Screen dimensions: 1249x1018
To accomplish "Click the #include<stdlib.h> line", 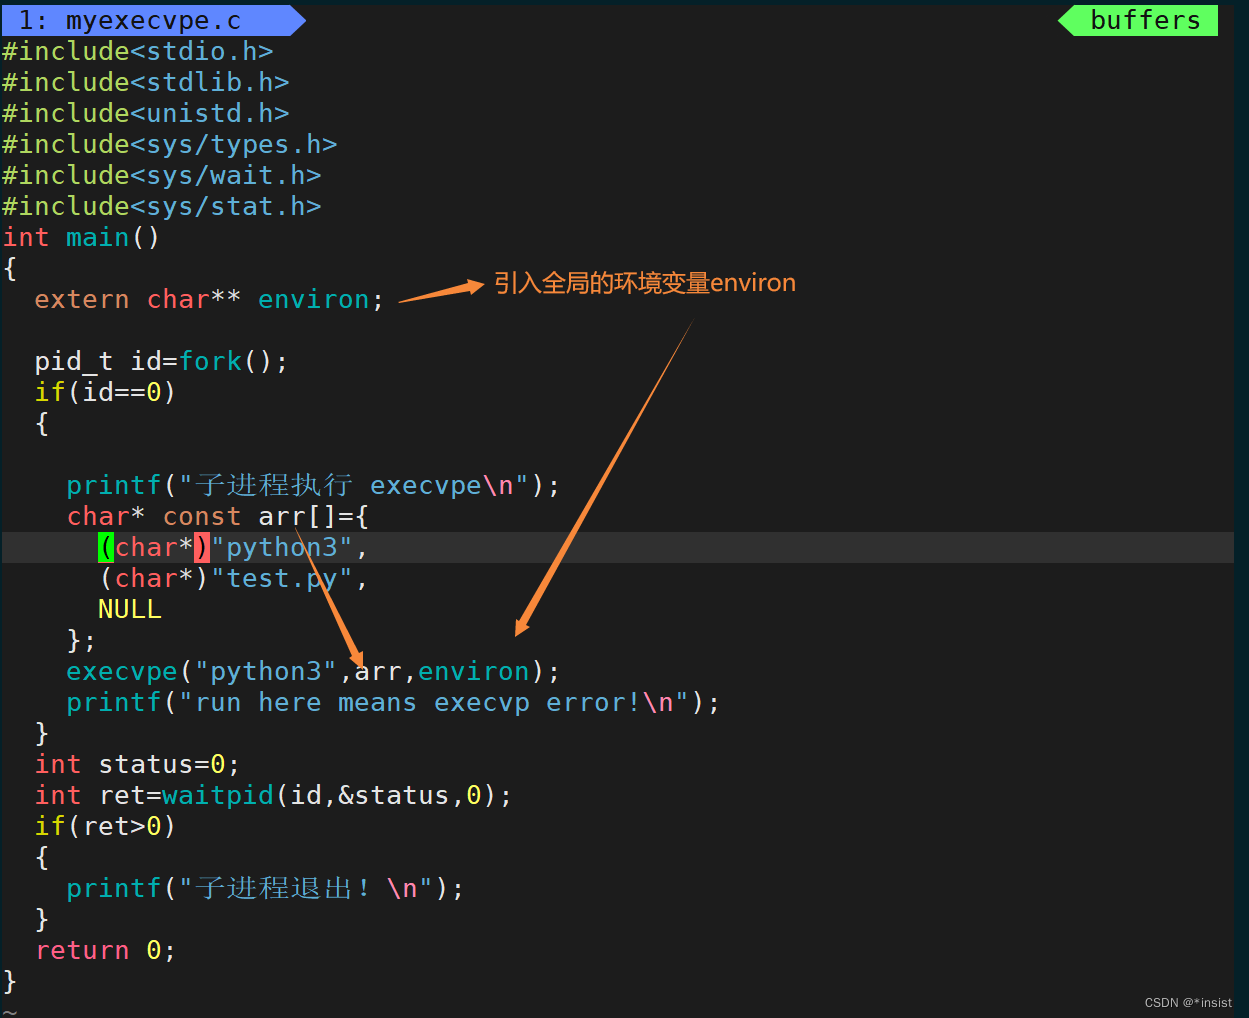I will pyautogui.click(x=146, y=82).
